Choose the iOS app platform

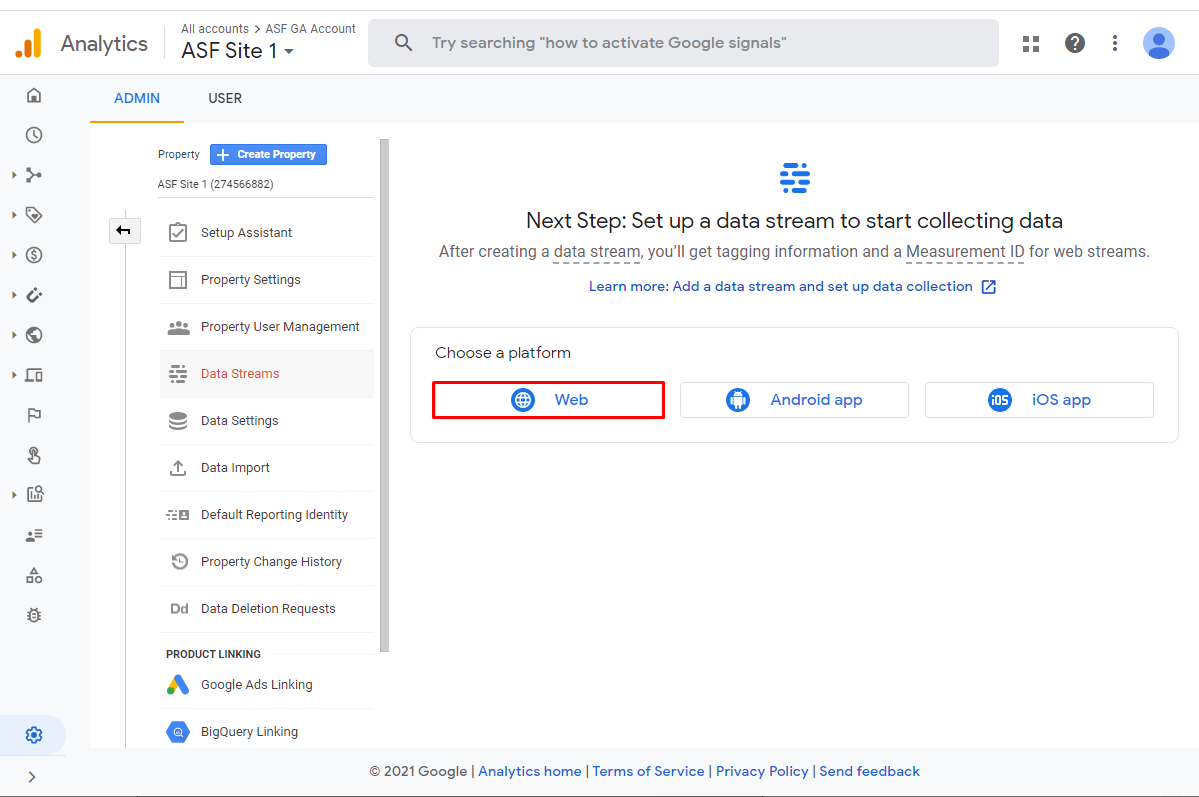coord(1039,400)
